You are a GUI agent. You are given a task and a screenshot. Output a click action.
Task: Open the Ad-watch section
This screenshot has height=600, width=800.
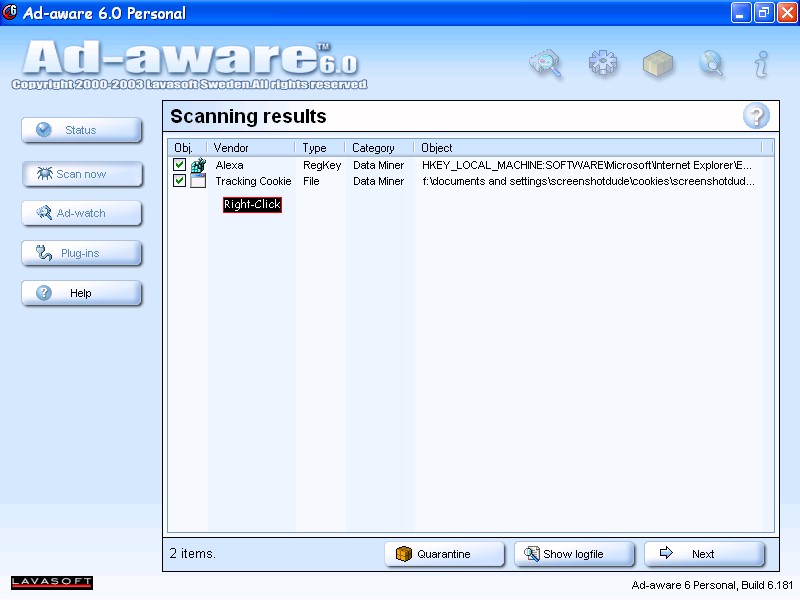(x=82, y=213)
